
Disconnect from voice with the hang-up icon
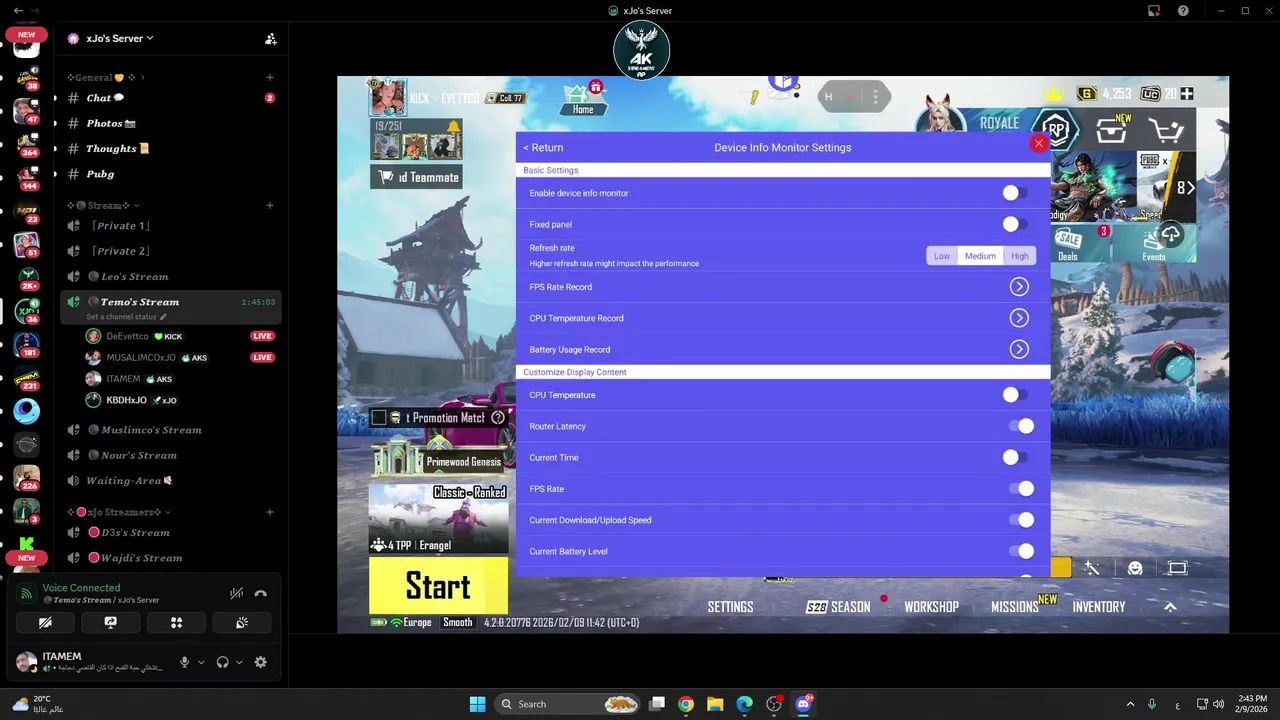pyautogui.click(x=261, y=593)
